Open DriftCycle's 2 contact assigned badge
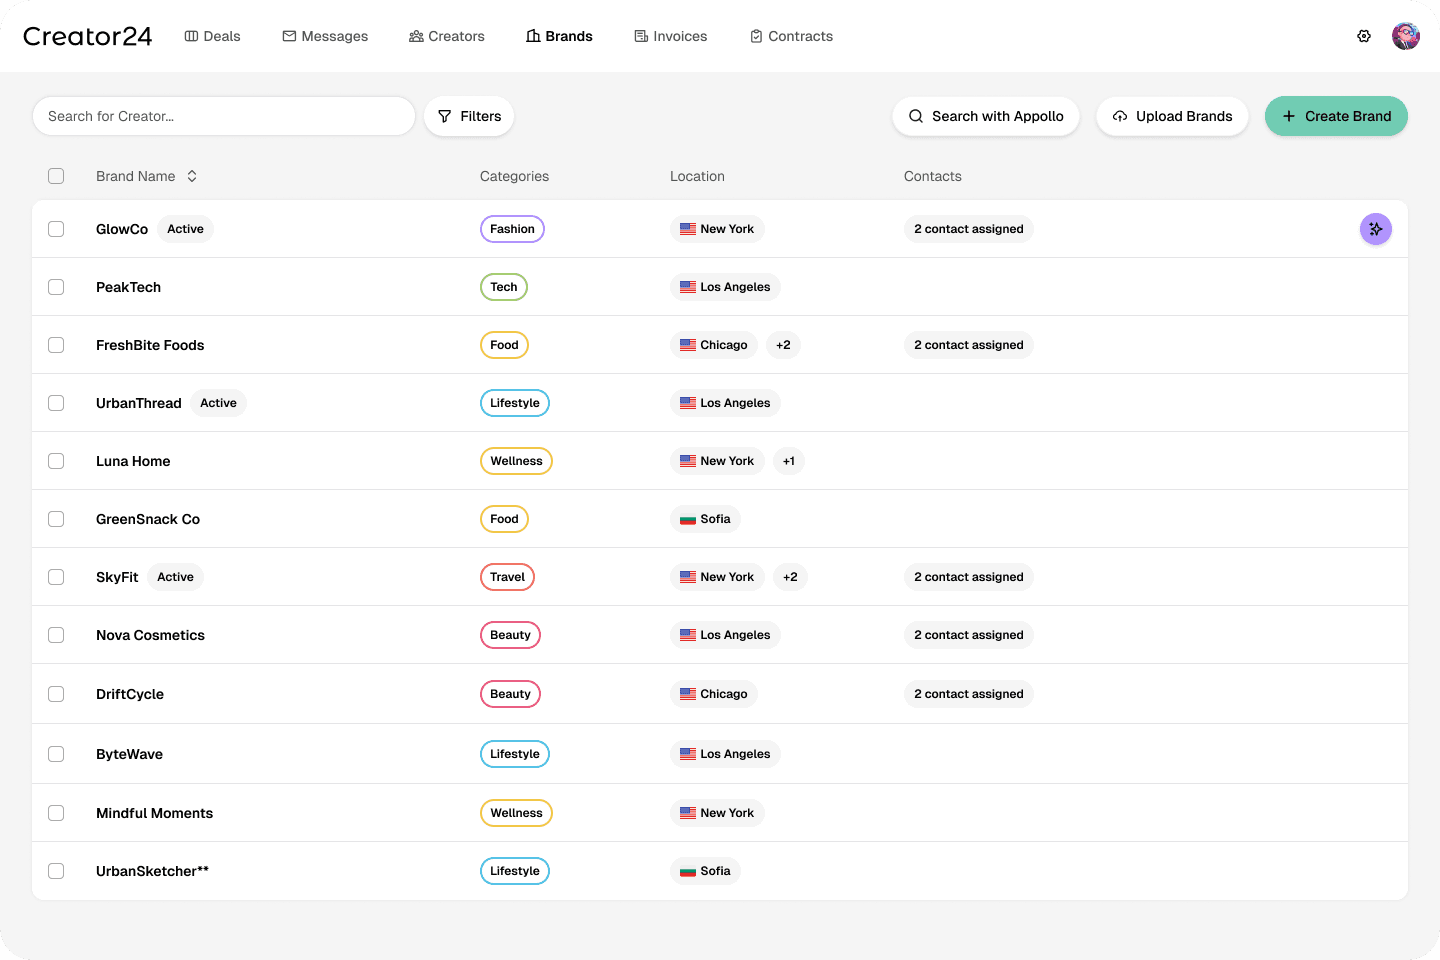This screenshot has width=1440, height=960. [969, 694]
